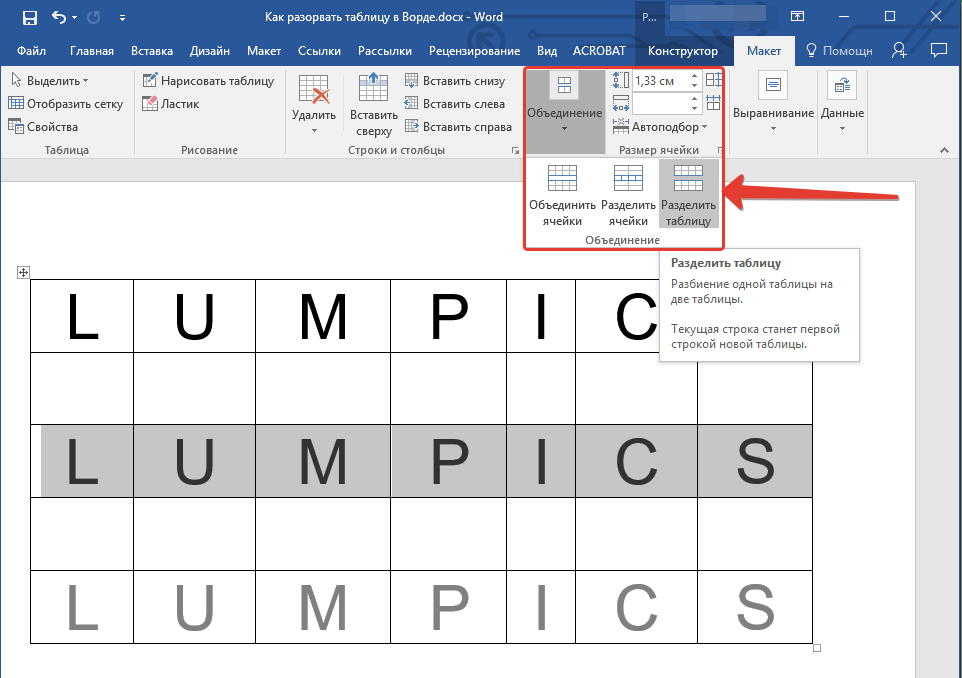
Task: Switch to the Рецензирование tab
Action: click(x=474, y=51)
